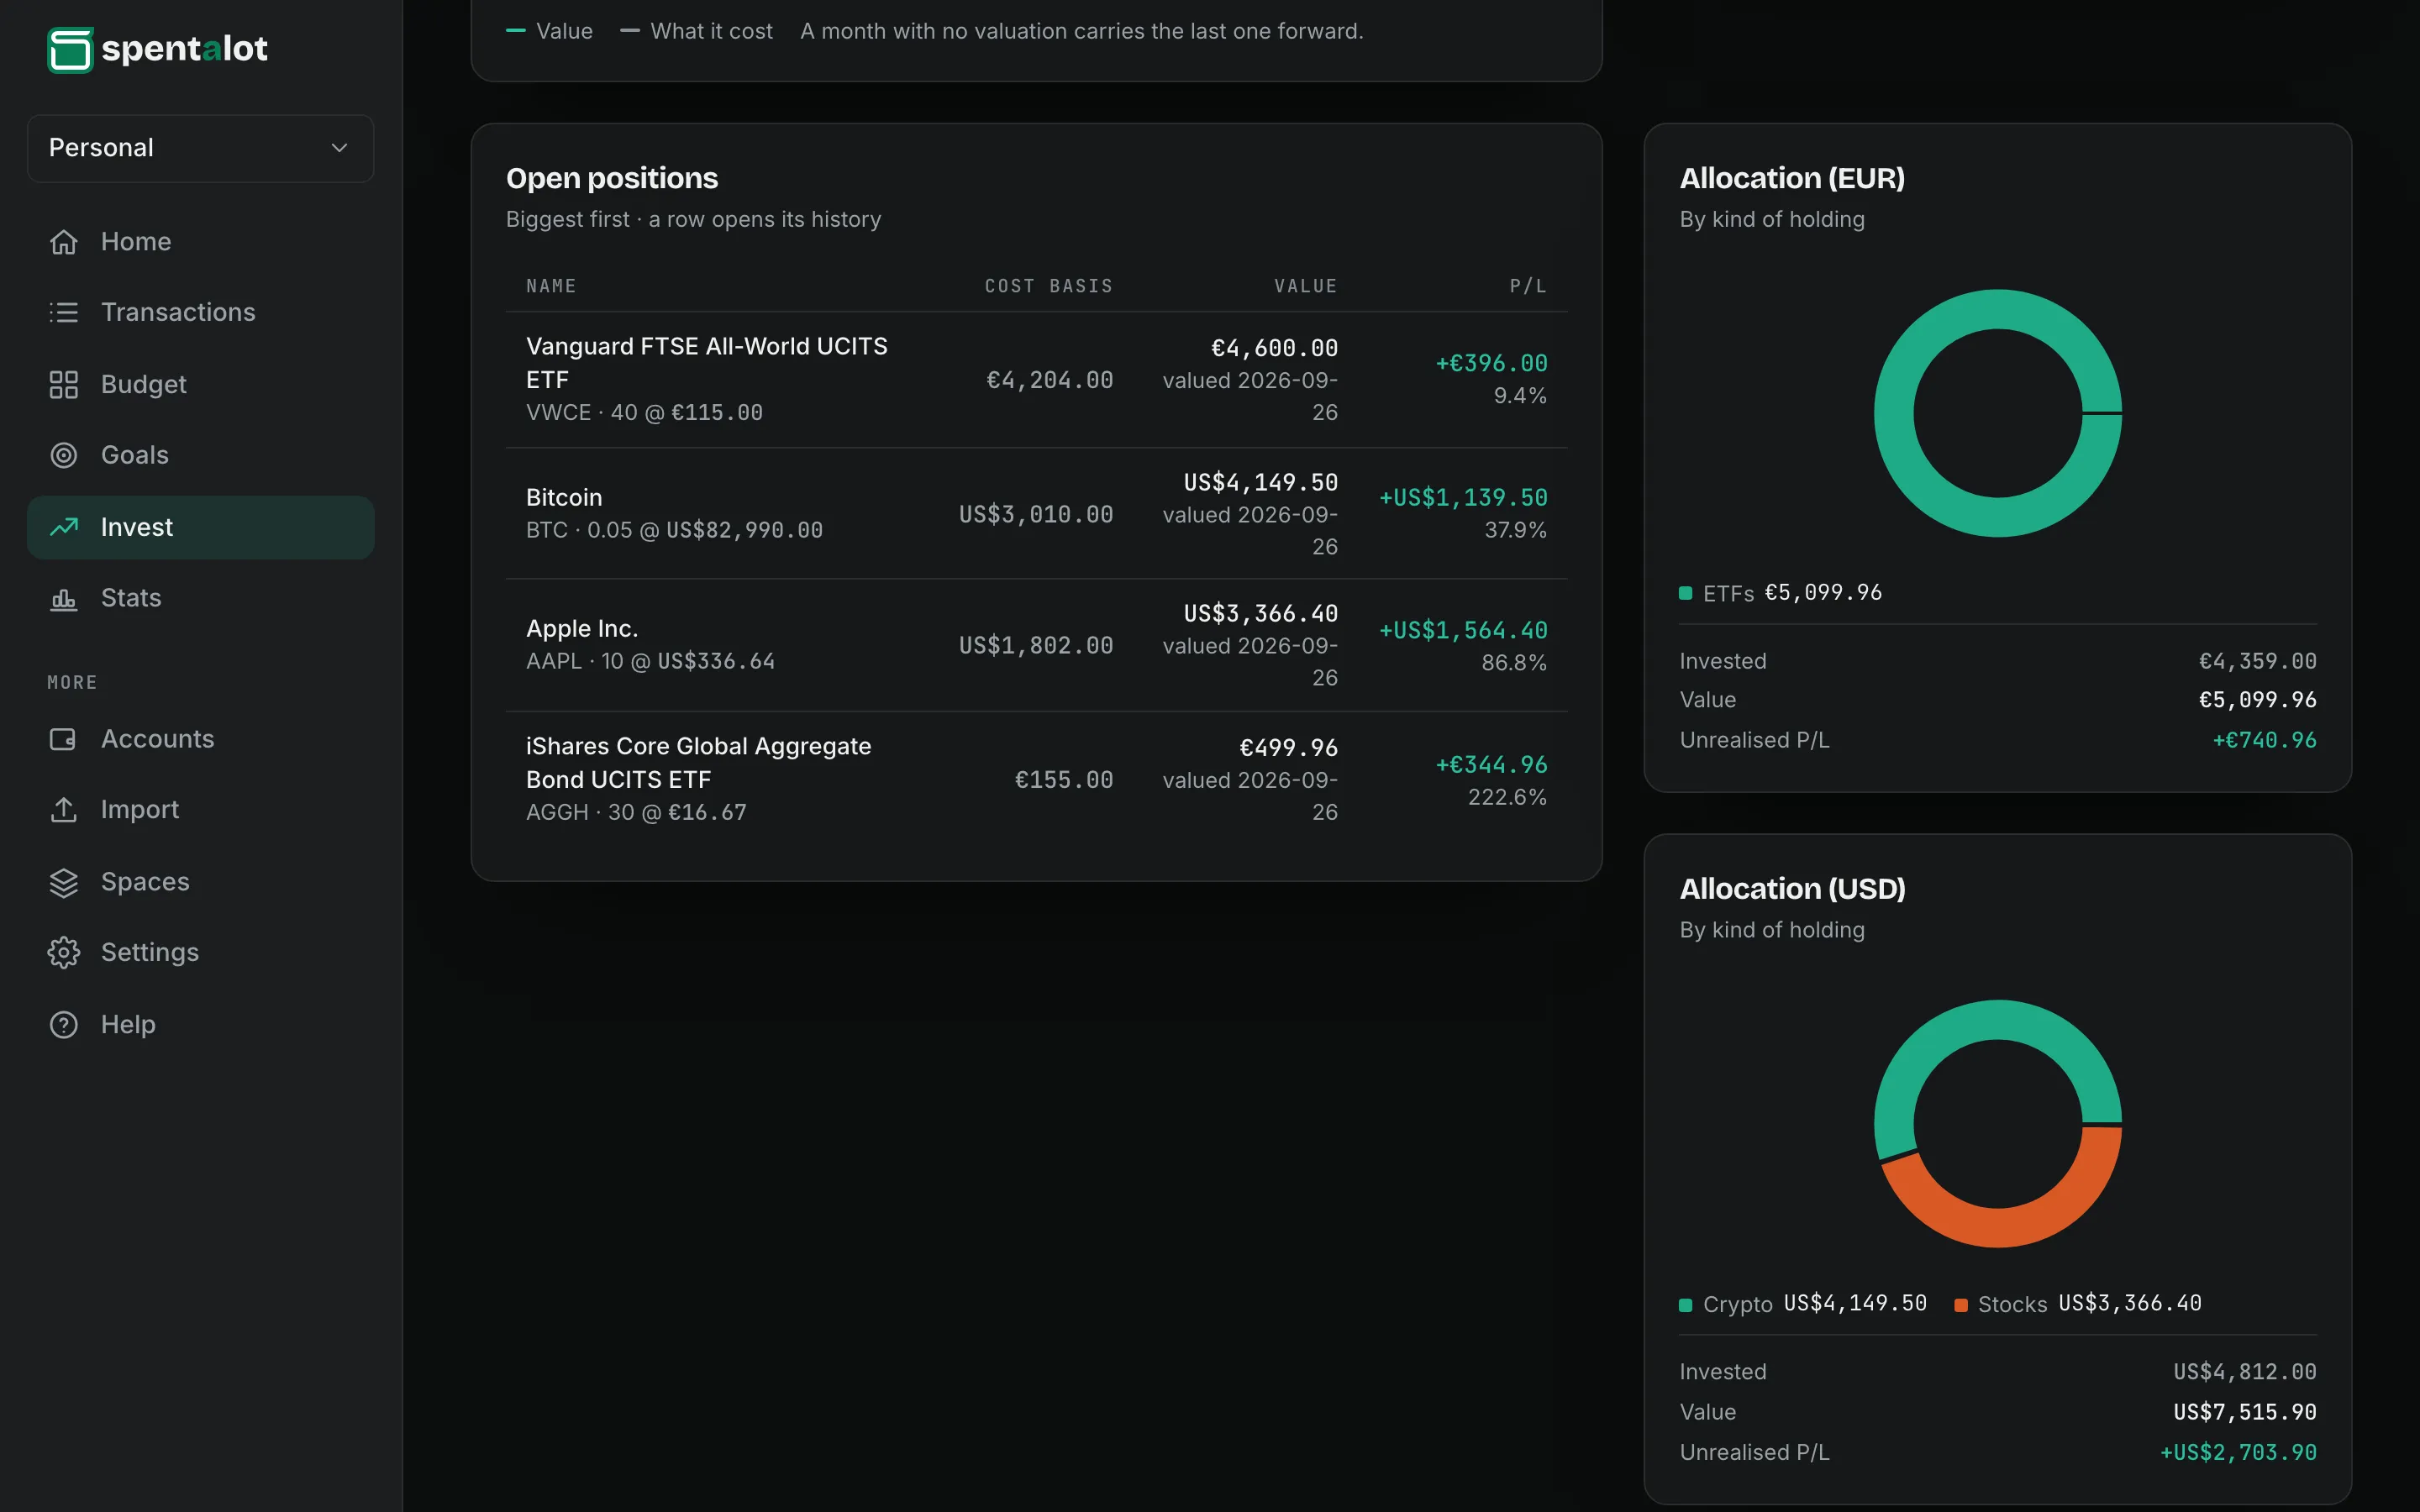Open iShares Core Global Aggregate Bond row
2420x1512 pixels.
click(1036, 779)
